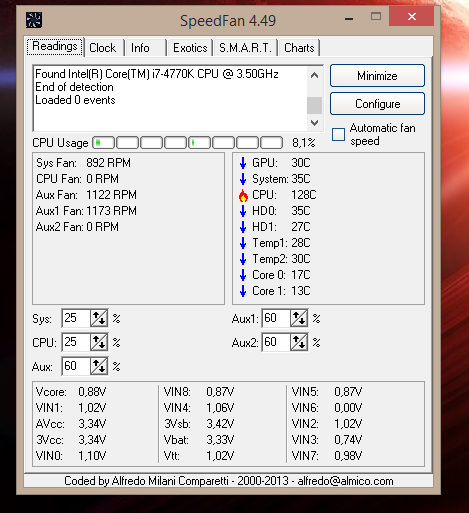Click the VIN7 0,98V voltage reading
Viewport: 469px width, 513px height.
[x=327, y=456]
